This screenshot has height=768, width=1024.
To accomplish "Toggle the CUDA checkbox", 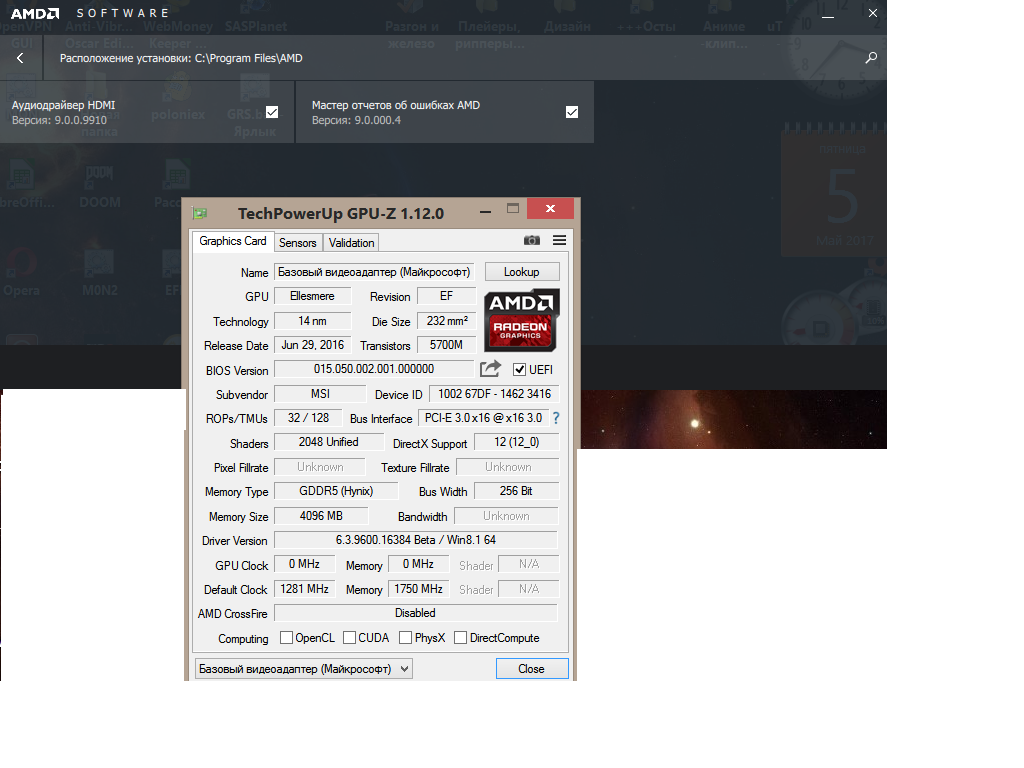I will [349, 637].
